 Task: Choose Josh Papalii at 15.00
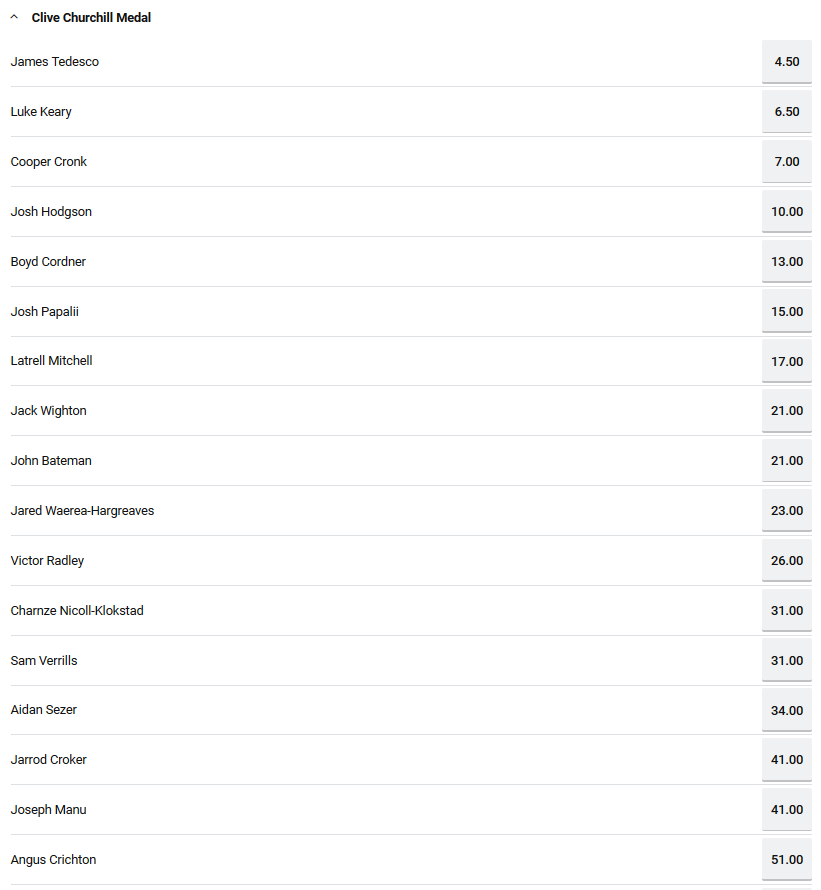click(786, 312)
